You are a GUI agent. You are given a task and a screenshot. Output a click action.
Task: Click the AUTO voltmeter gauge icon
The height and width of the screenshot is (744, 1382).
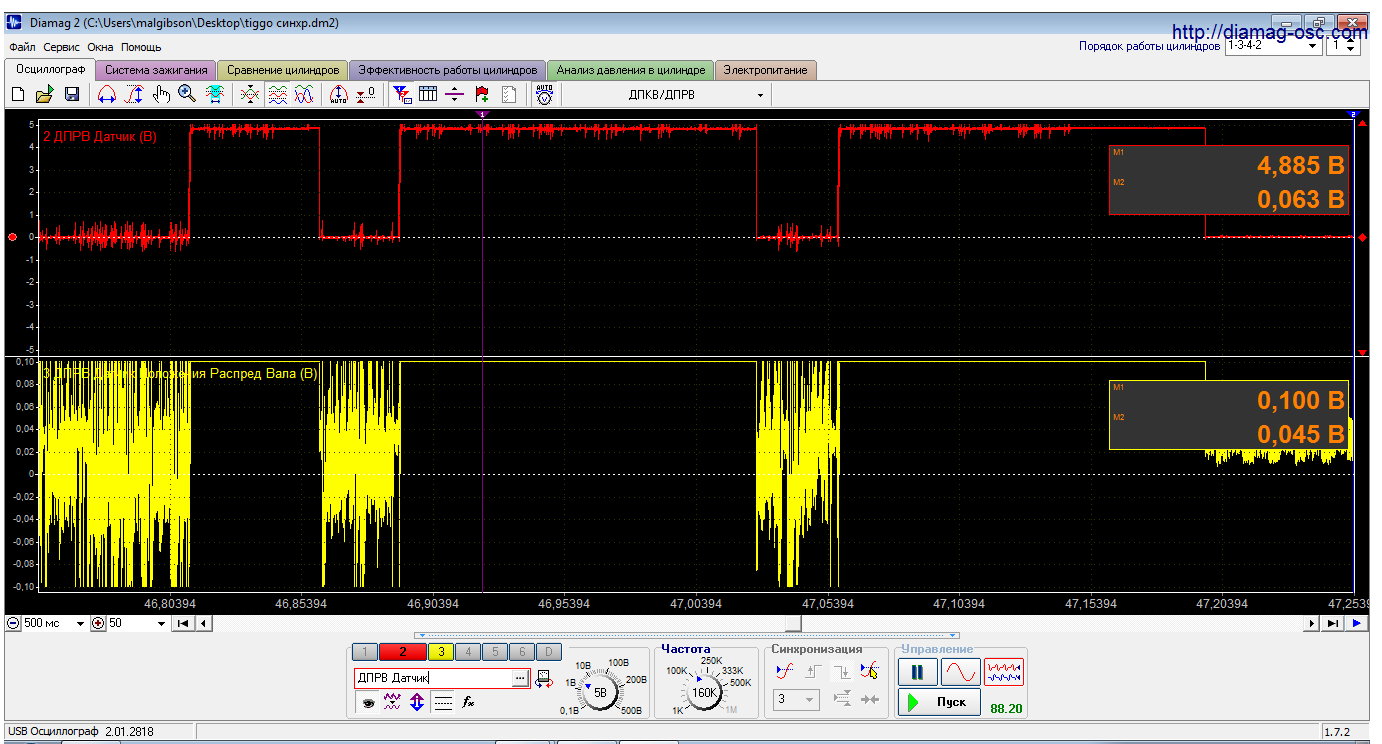[544, 94]
